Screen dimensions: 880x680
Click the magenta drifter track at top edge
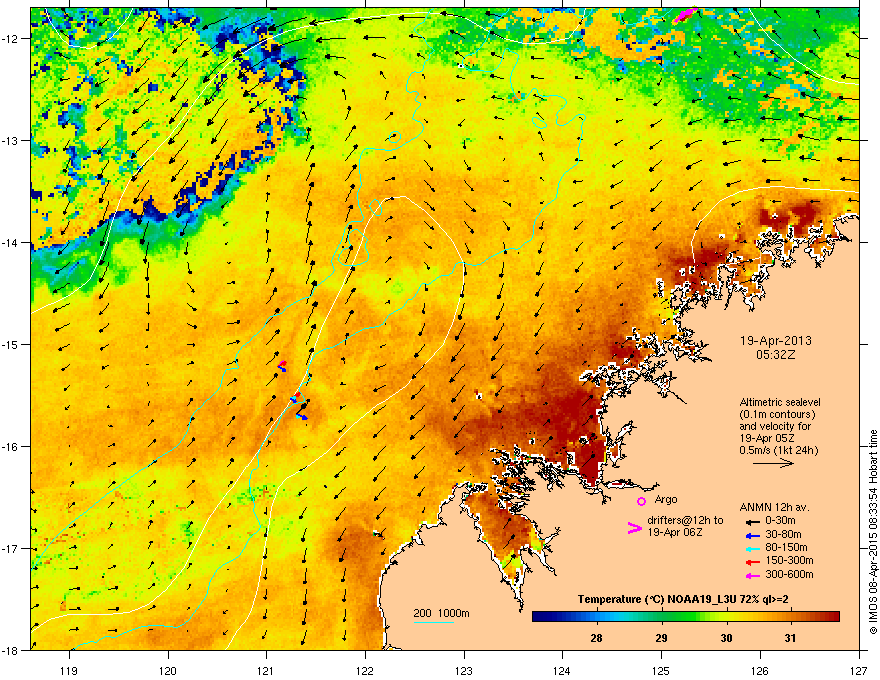click(685, 15)
